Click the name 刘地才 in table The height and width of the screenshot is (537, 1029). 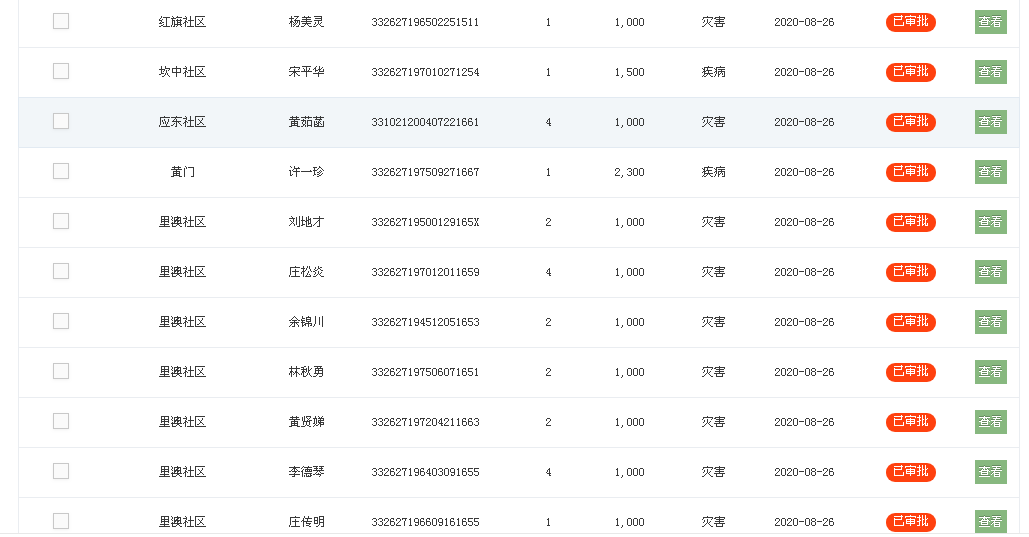(x=306, y=222)
